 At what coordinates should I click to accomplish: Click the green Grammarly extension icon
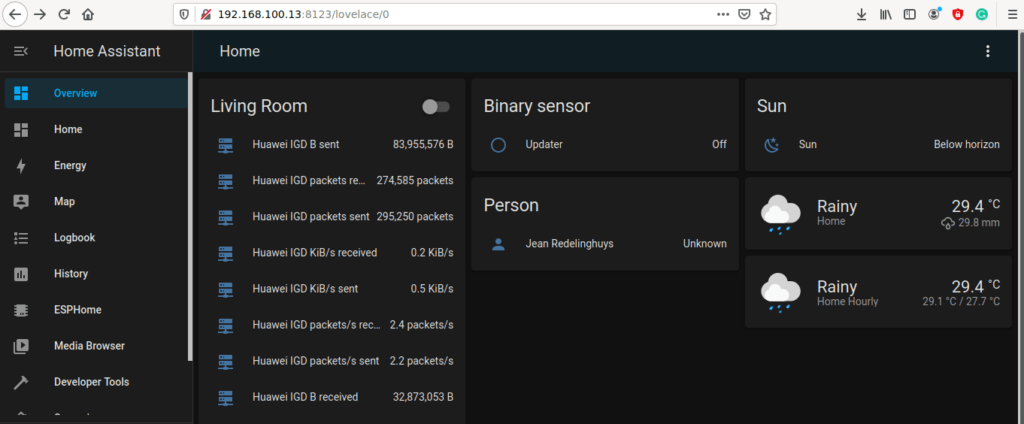(x=982, y=14)
